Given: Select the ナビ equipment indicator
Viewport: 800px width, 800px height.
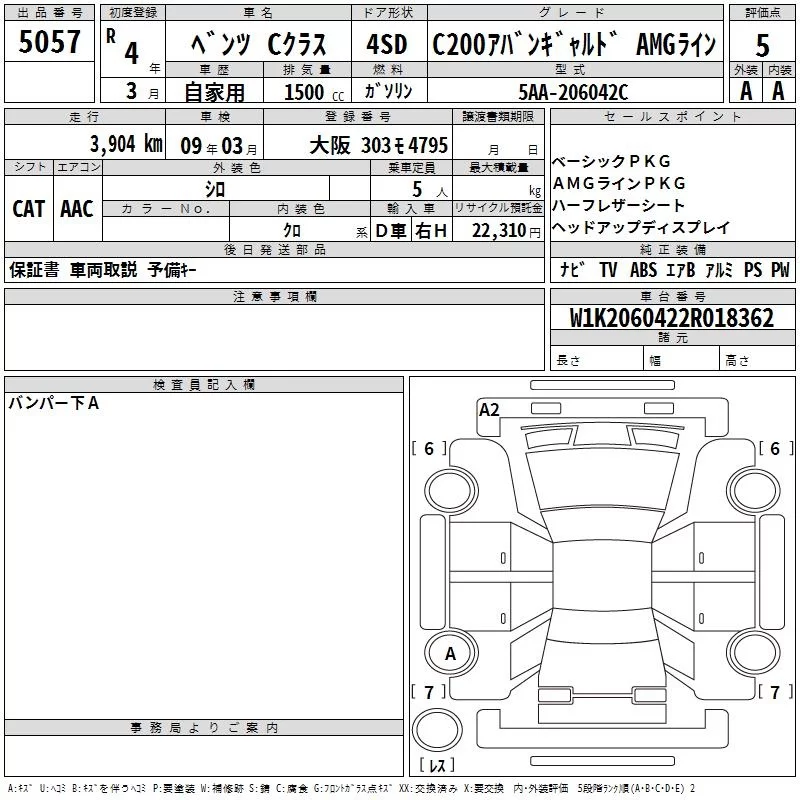Looking at the screenshot, I should point(572,269).
